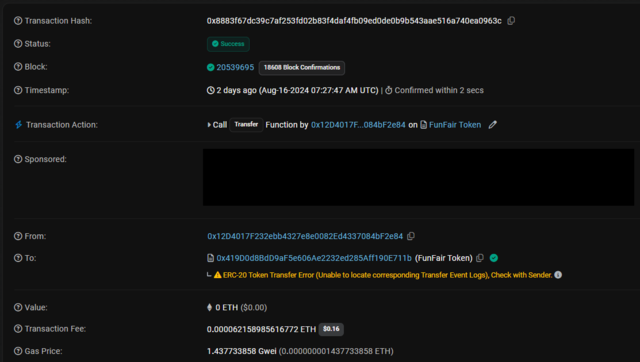Click help icon next to Transaction Hash
640x362 pixels.
tap(18, 21)
